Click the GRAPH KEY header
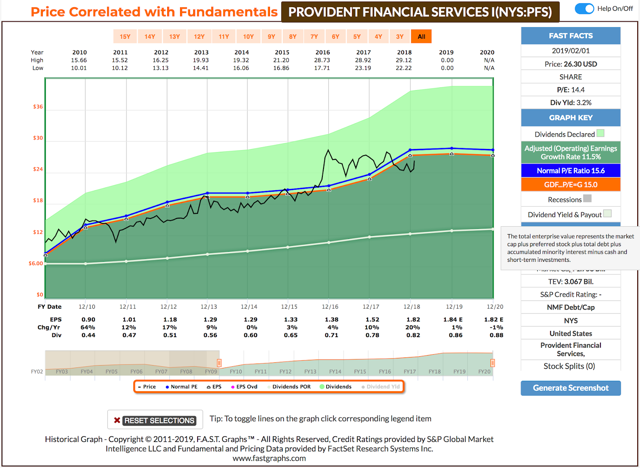The image size is (640, 468). (x=571, y=118)
